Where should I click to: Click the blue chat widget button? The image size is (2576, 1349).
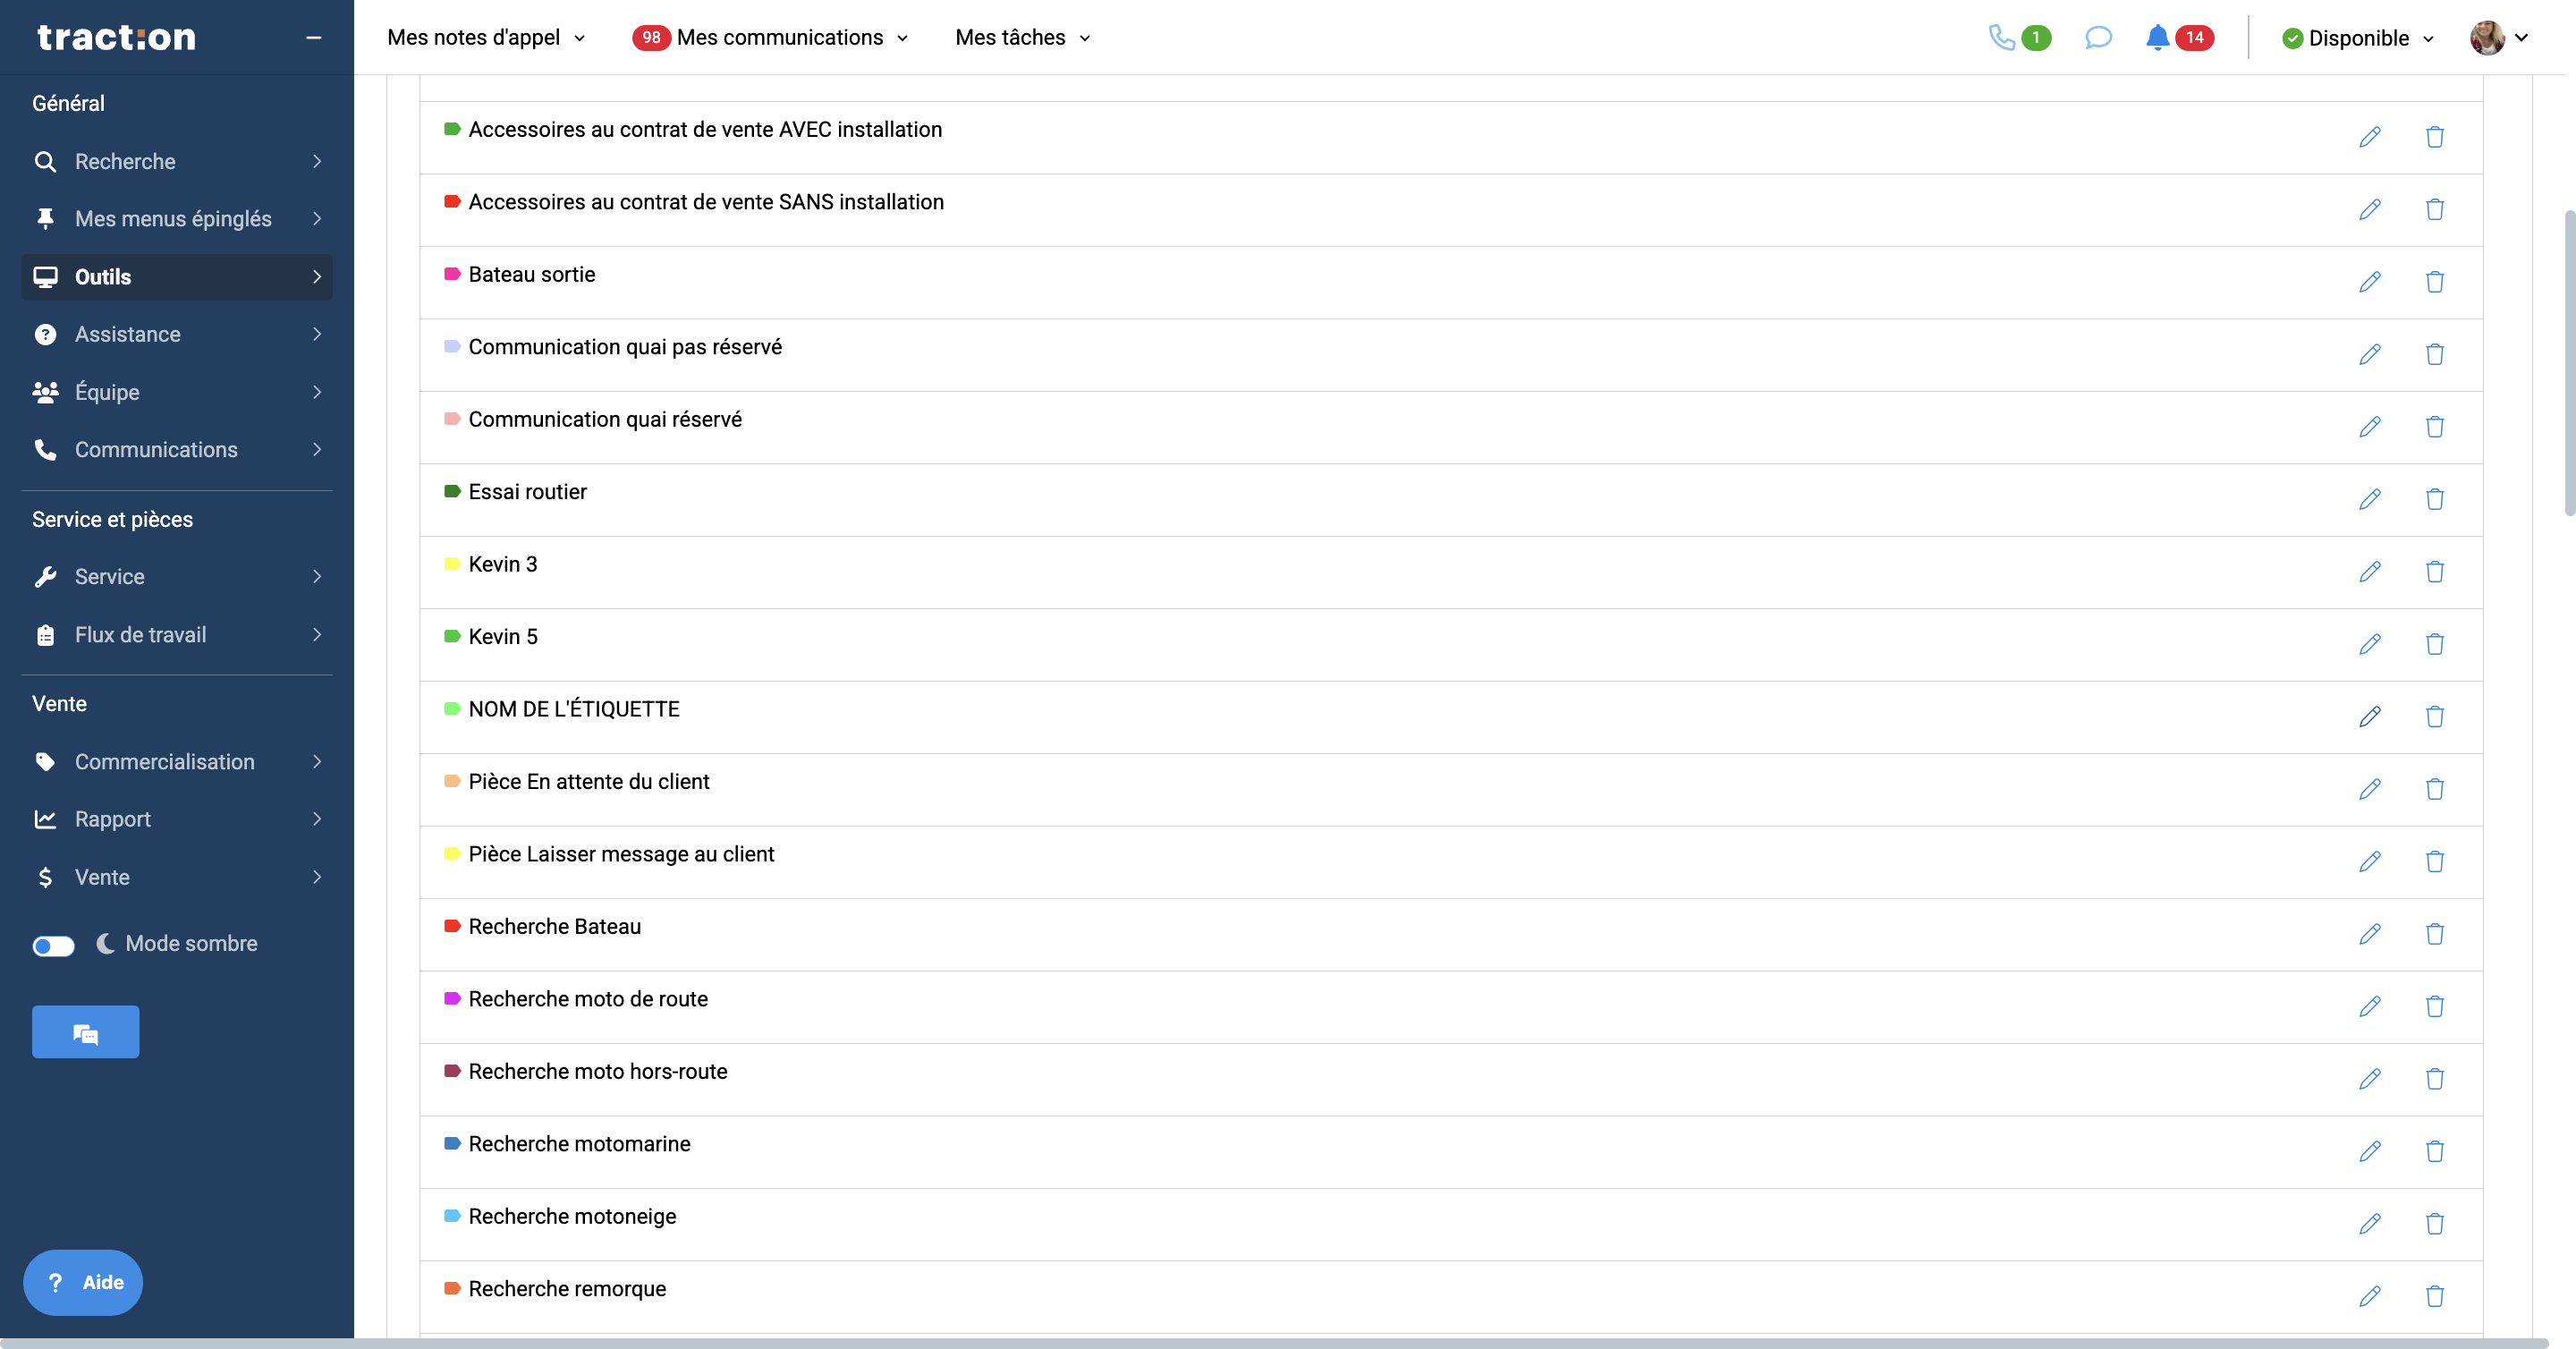(x=85, y=1032)
